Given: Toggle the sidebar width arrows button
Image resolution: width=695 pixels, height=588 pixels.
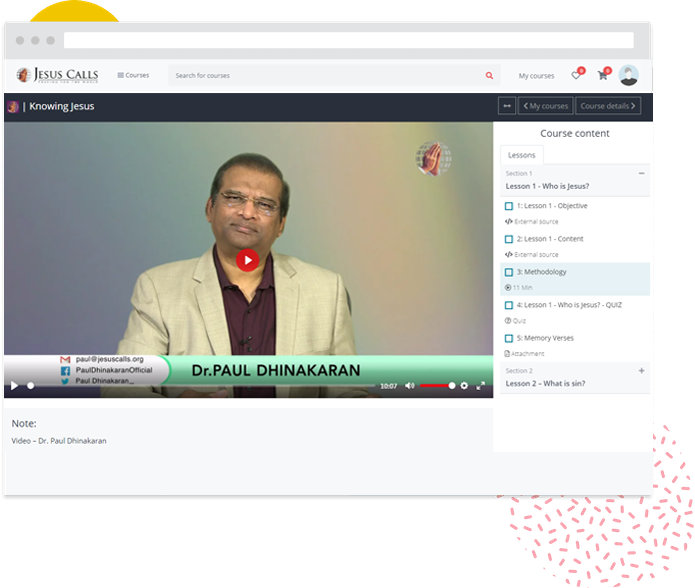Looking at the screenshot, I should coord(507,106).
